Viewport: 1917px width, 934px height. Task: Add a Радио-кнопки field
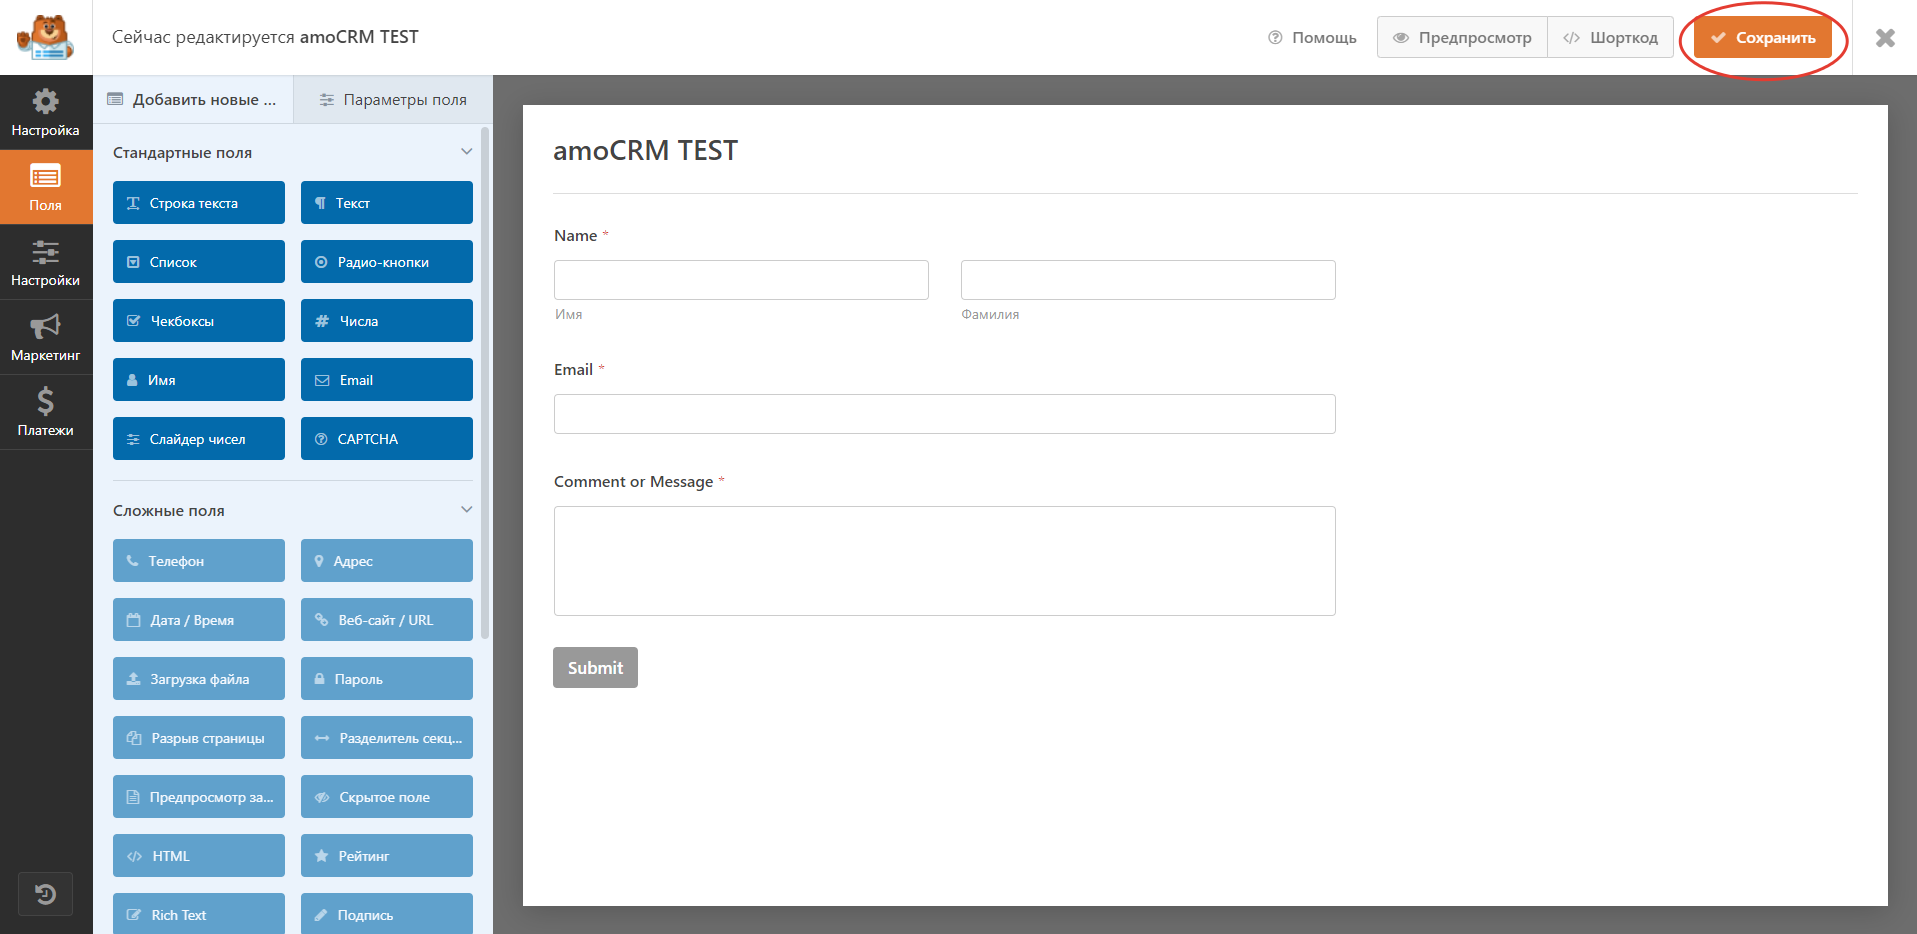(x=386, y=261)
